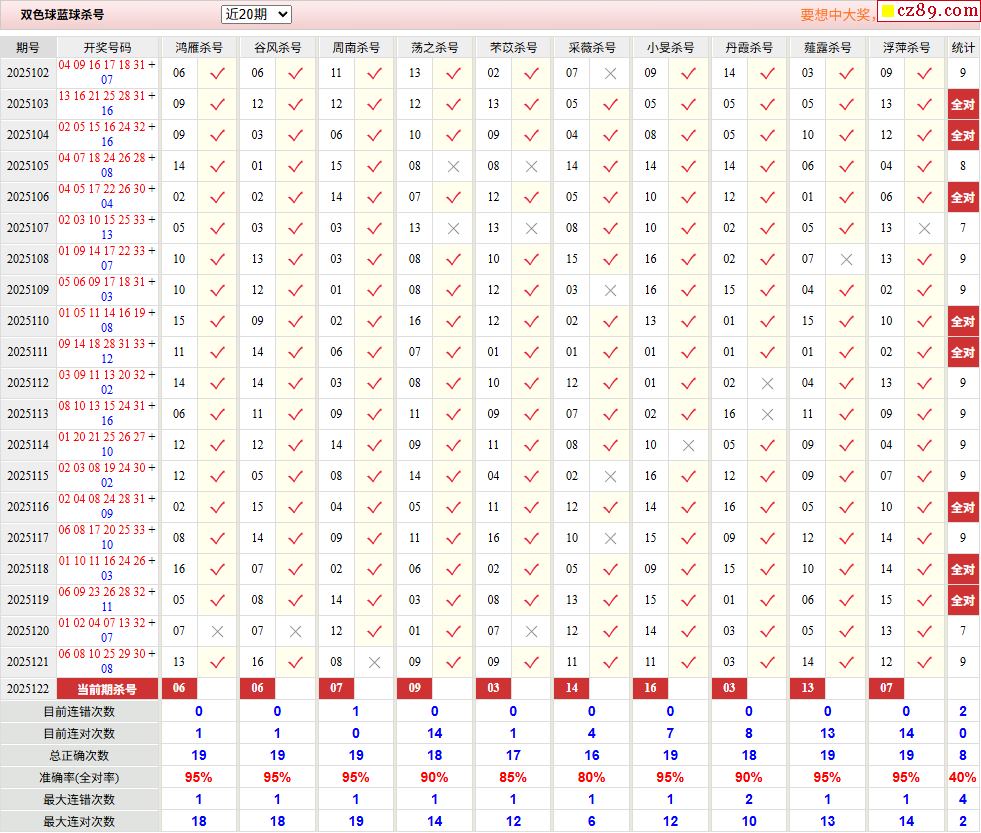Click the X mark for 周南杀号 in row 2025121

click(x=374, y=662)
